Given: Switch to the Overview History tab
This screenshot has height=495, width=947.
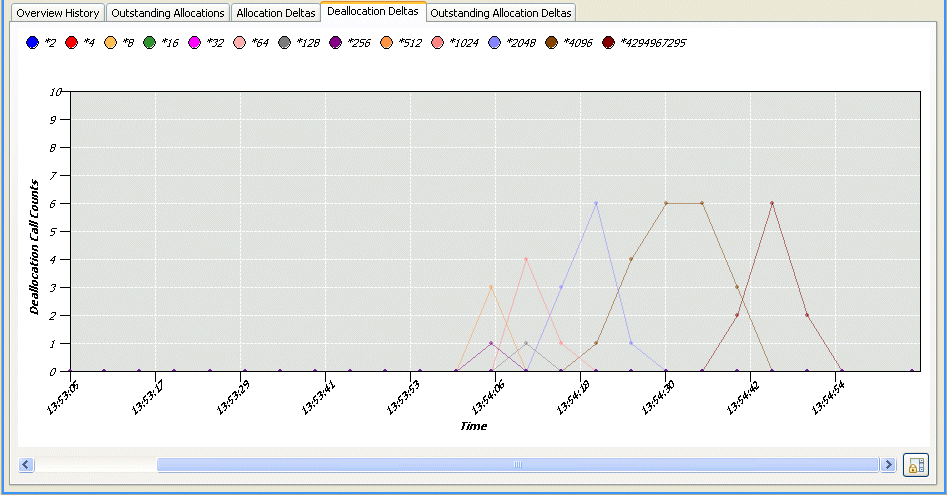Looking at the screenshot, I should pos(58,13).
